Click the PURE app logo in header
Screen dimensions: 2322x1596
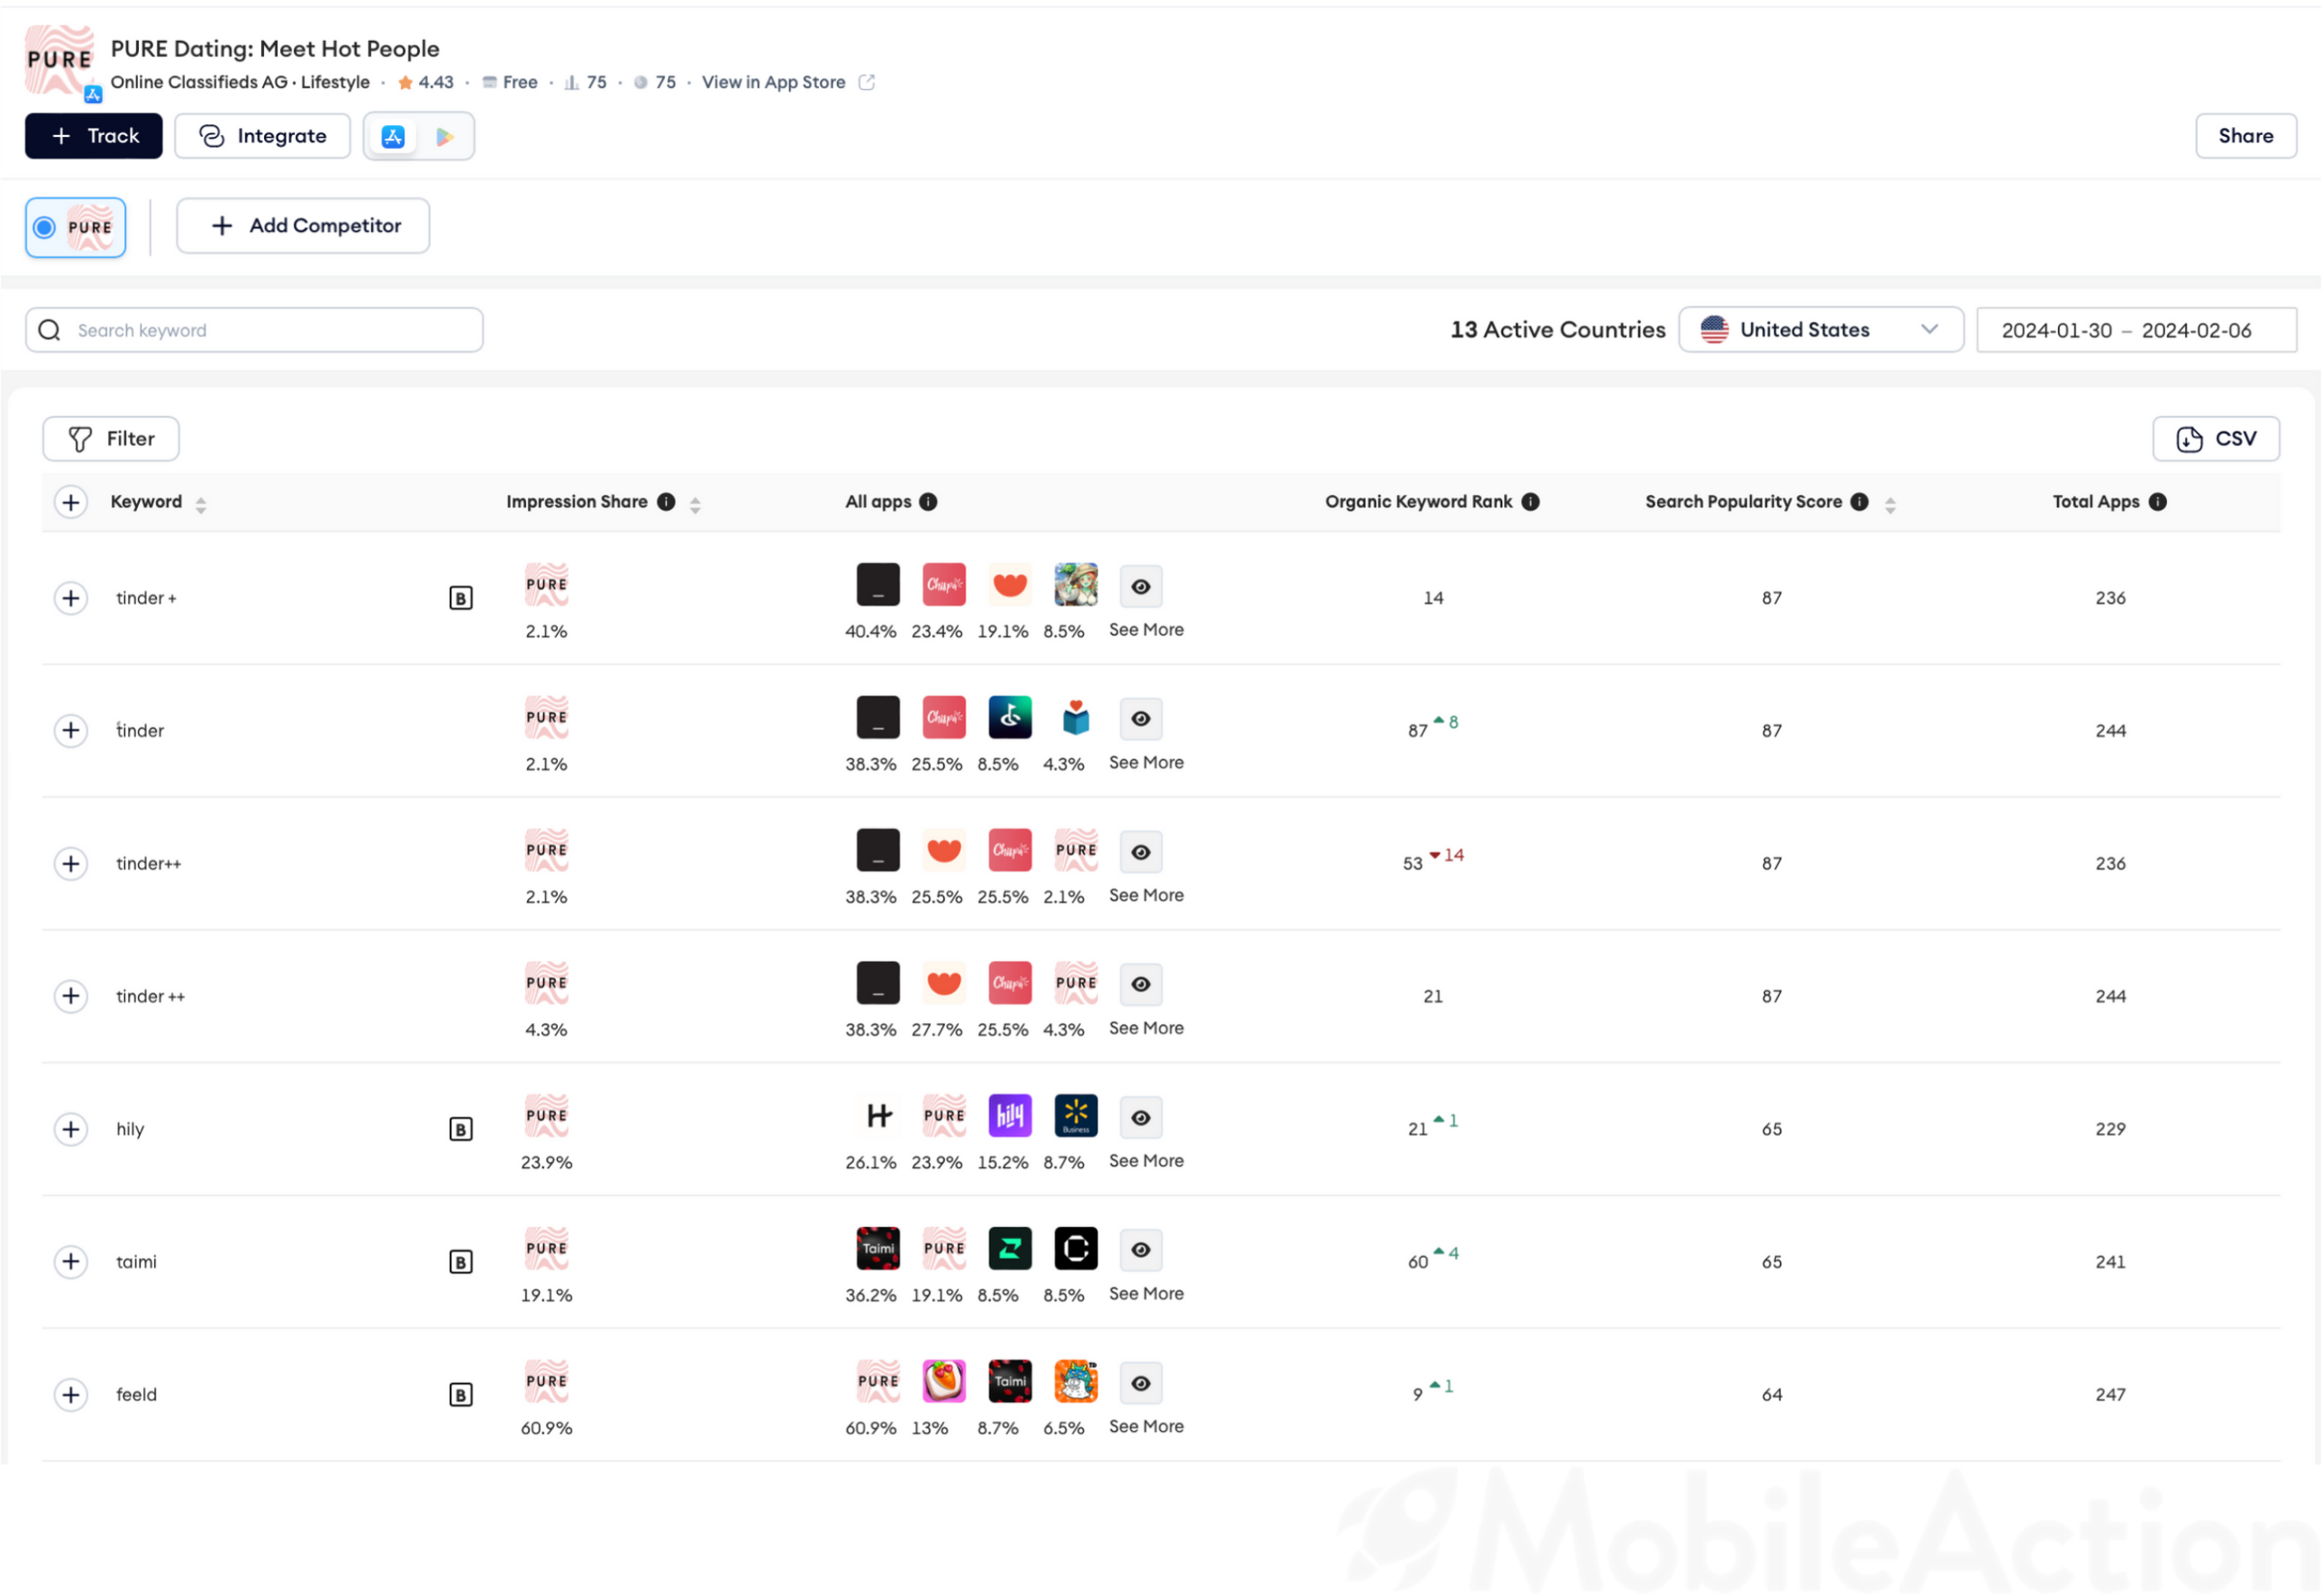(x=59, y=60)
